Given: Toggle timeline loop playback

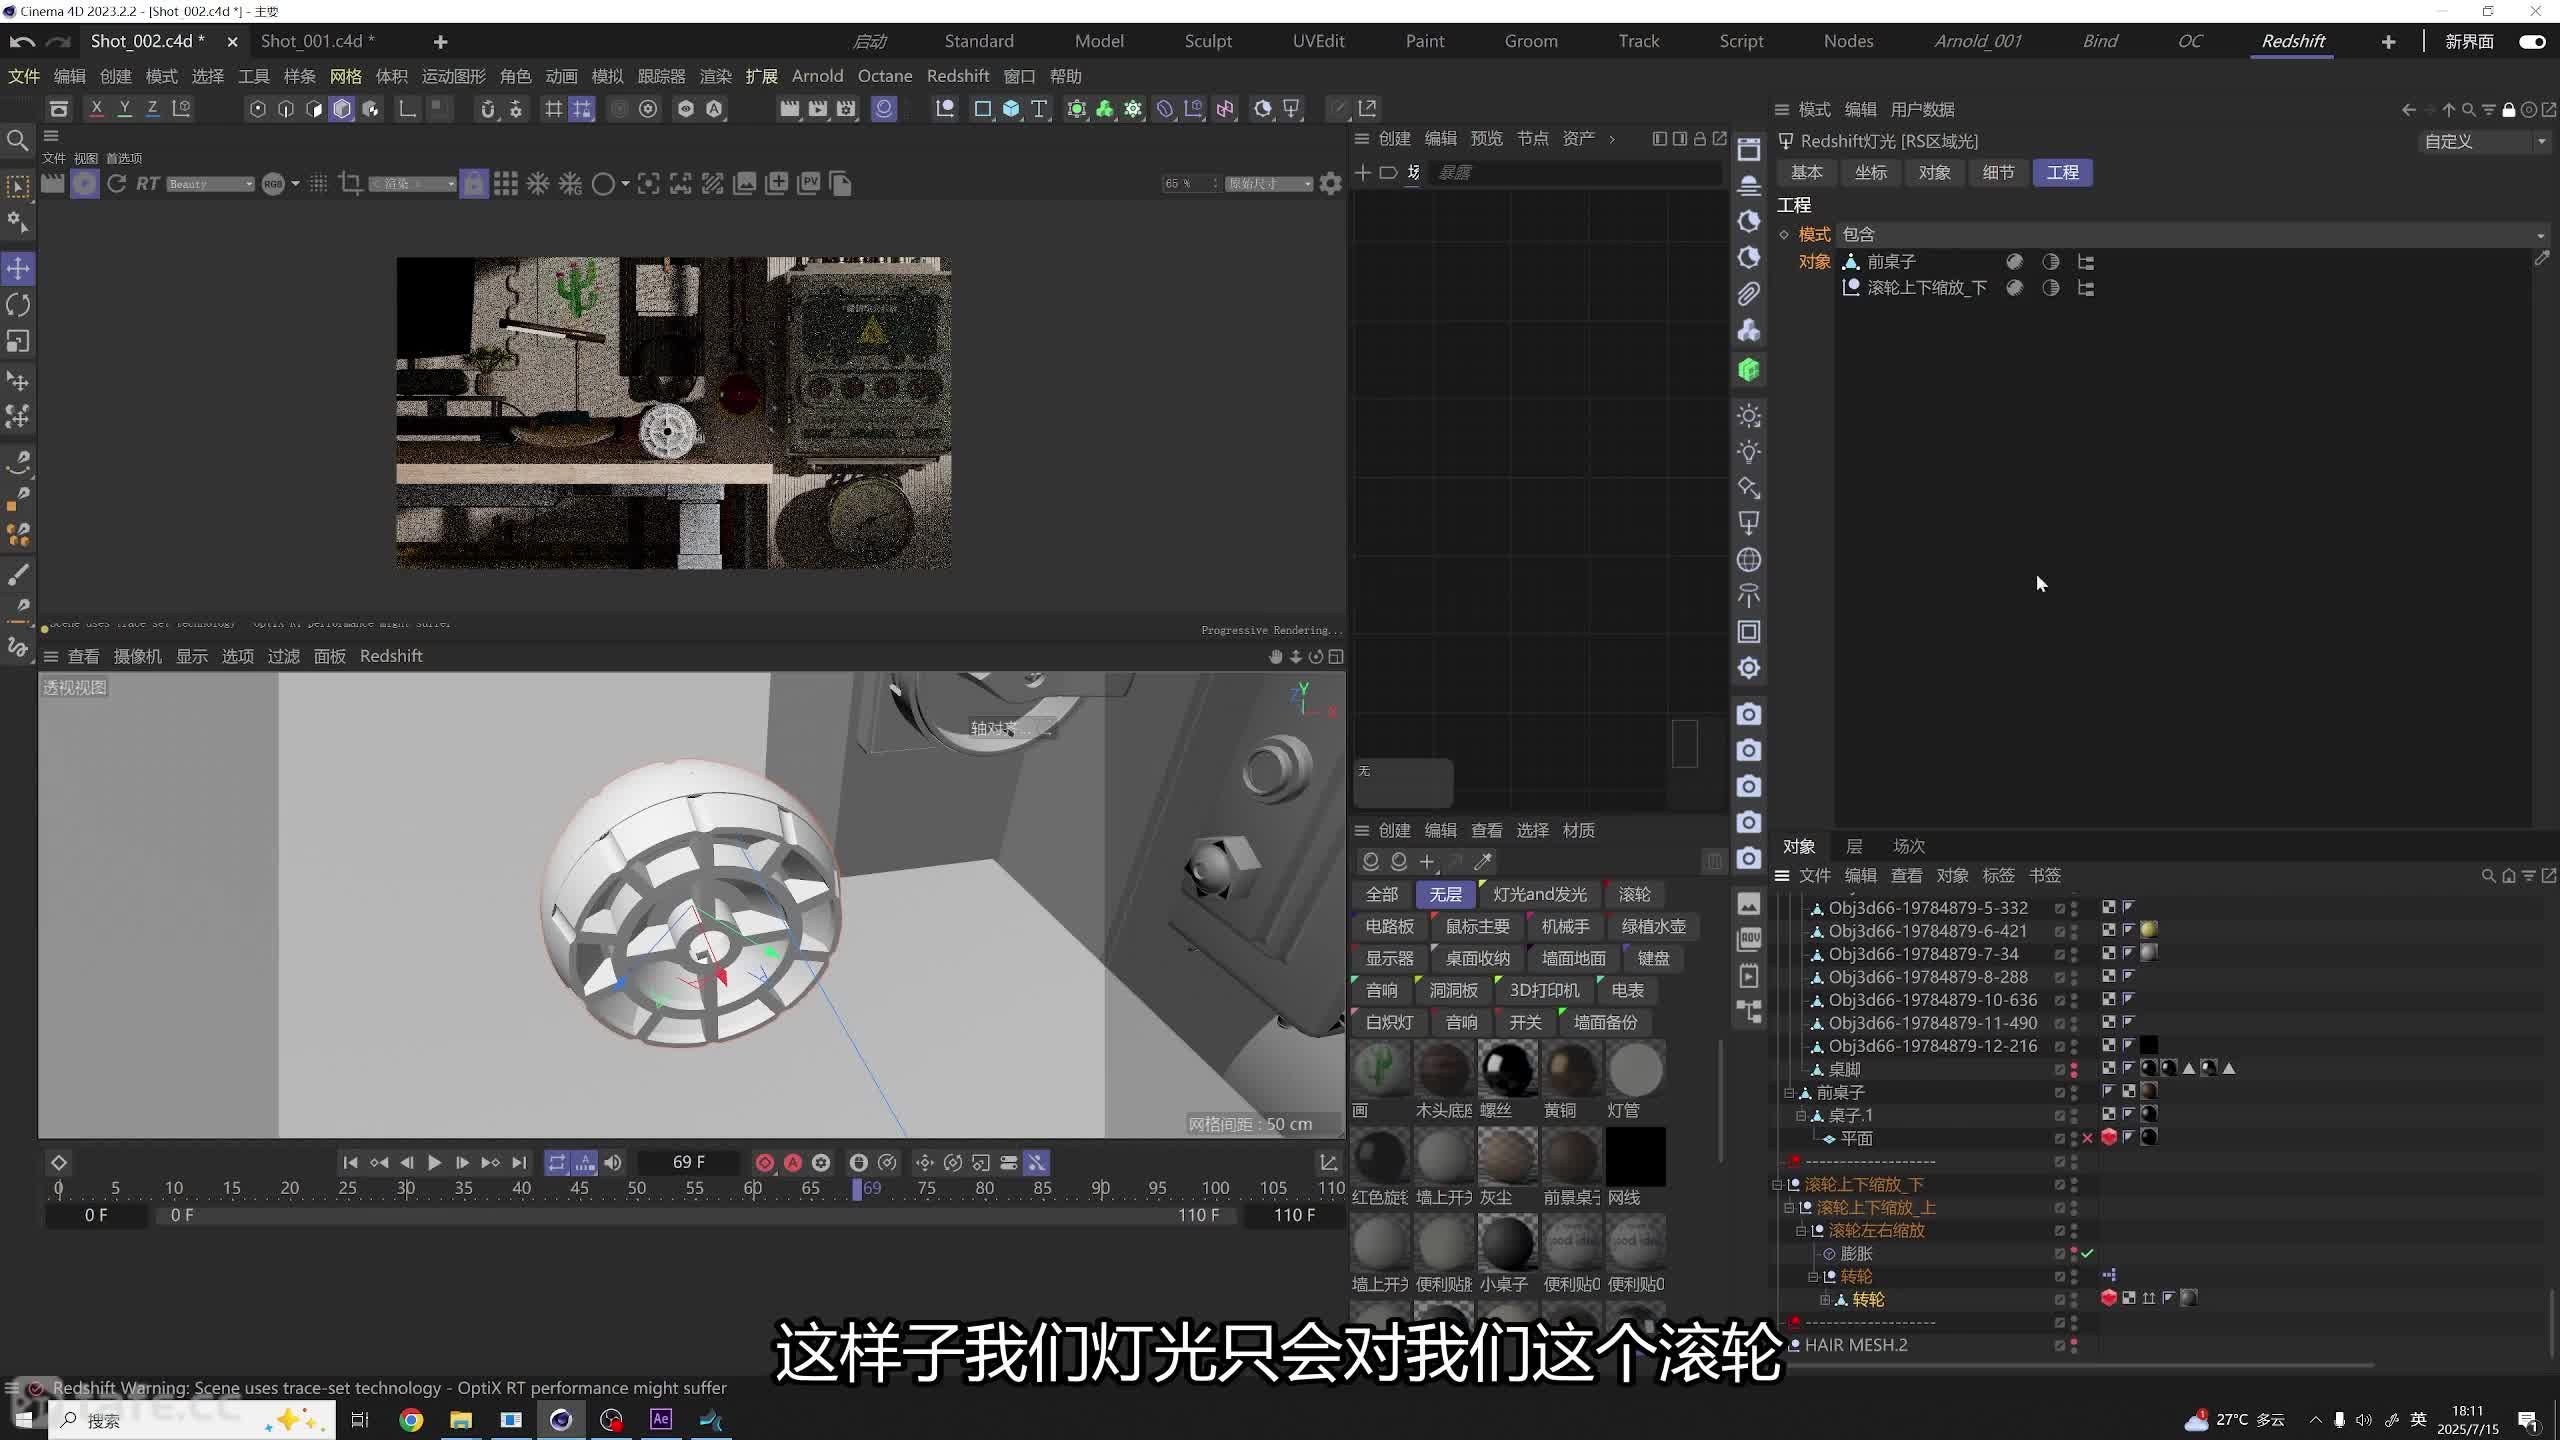Looking at the screenshot, I should [x=557, y=1163].
